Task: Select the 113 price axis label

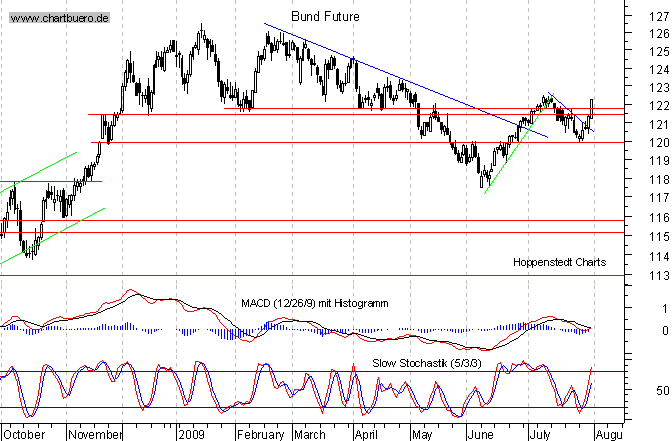Action: (658, 276)
